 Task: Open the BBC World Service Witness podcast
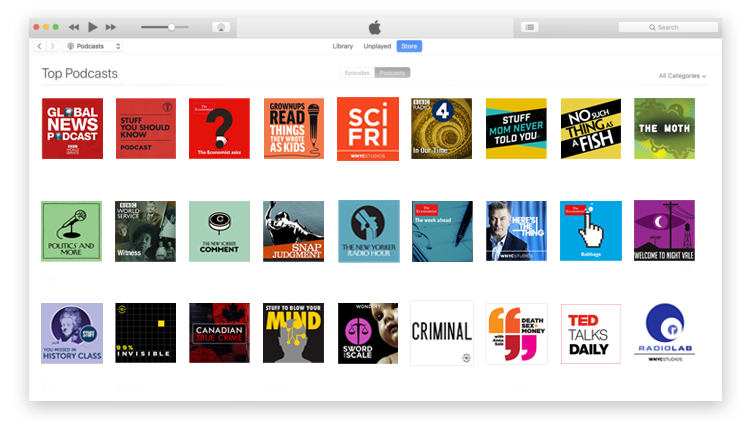tap(145, 231)
